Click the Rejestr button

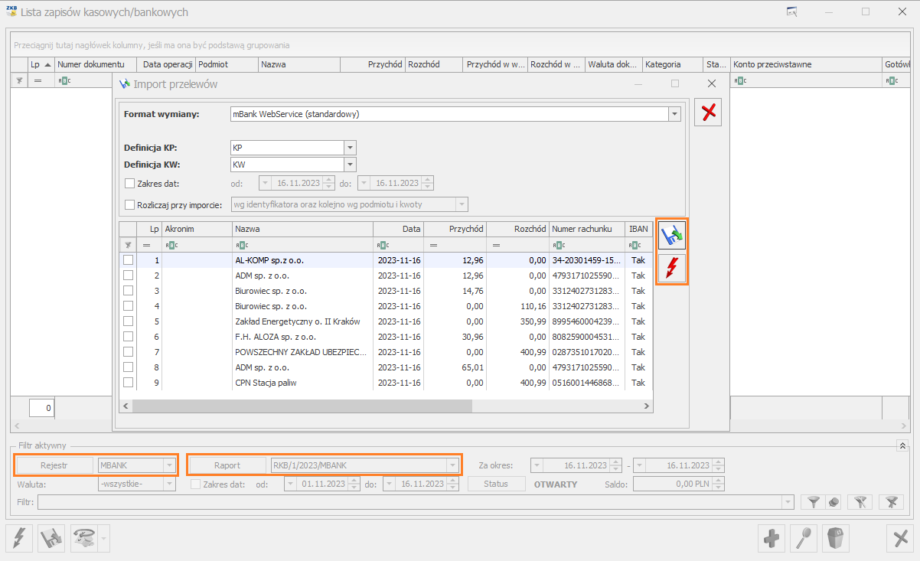pos(54,465)
